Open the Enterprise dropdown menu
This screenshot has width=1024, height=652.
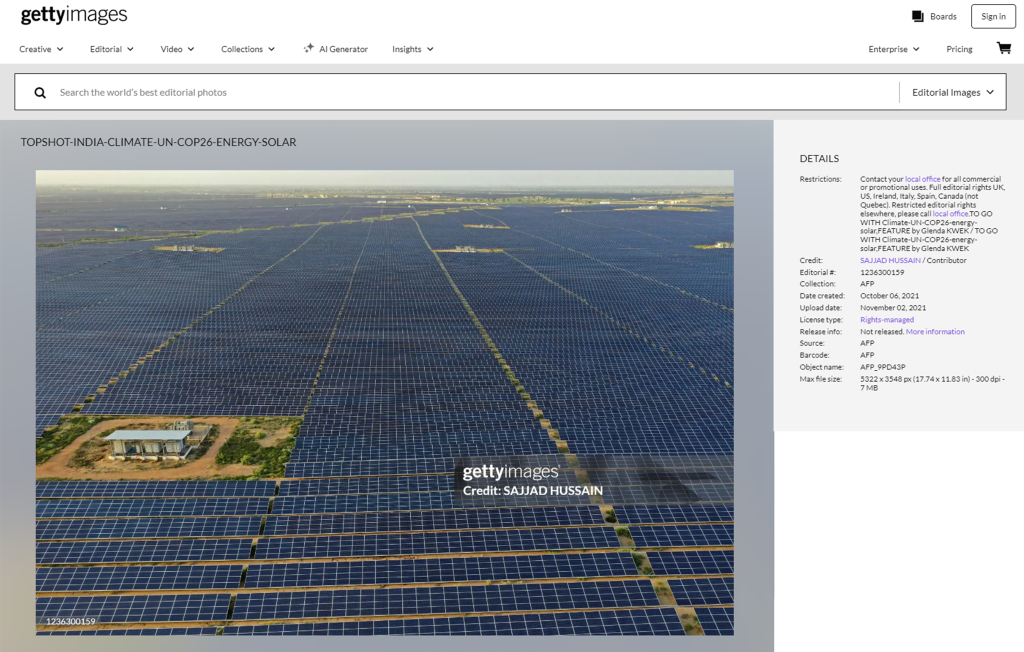tap(894, 49)
